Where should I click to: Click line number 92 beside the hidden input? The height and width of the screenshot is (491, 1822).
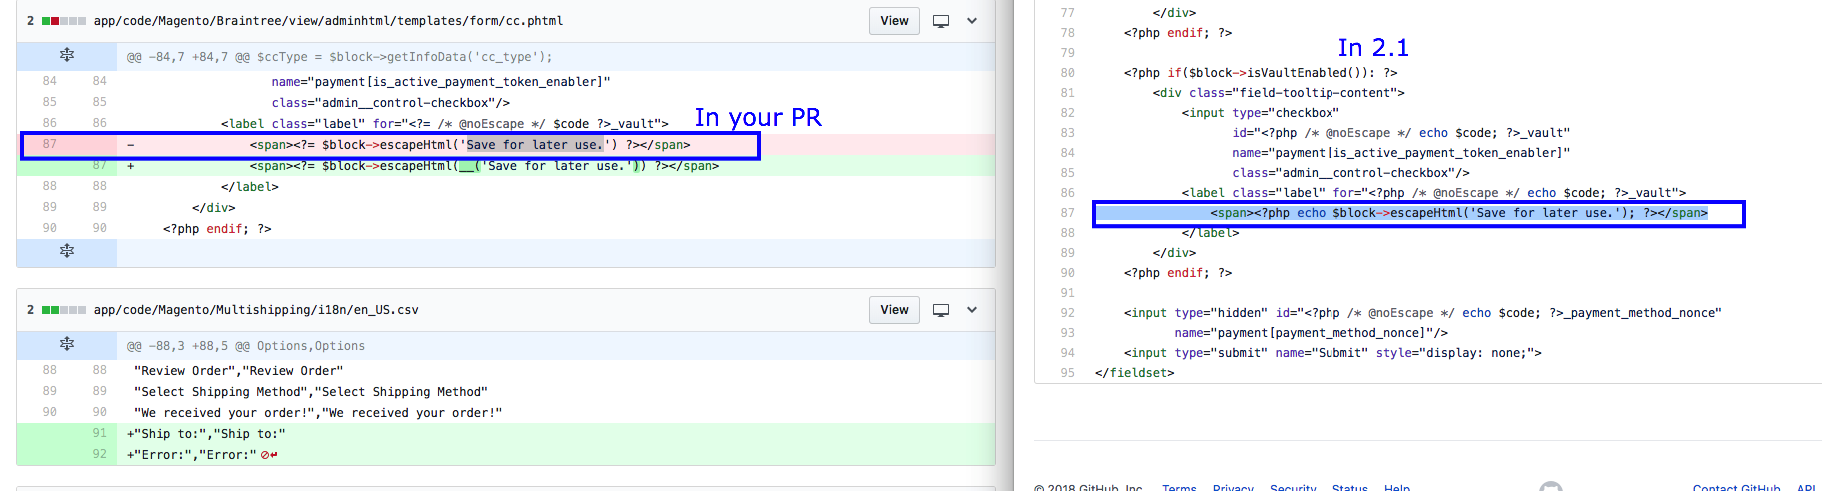coord(1067,313)
